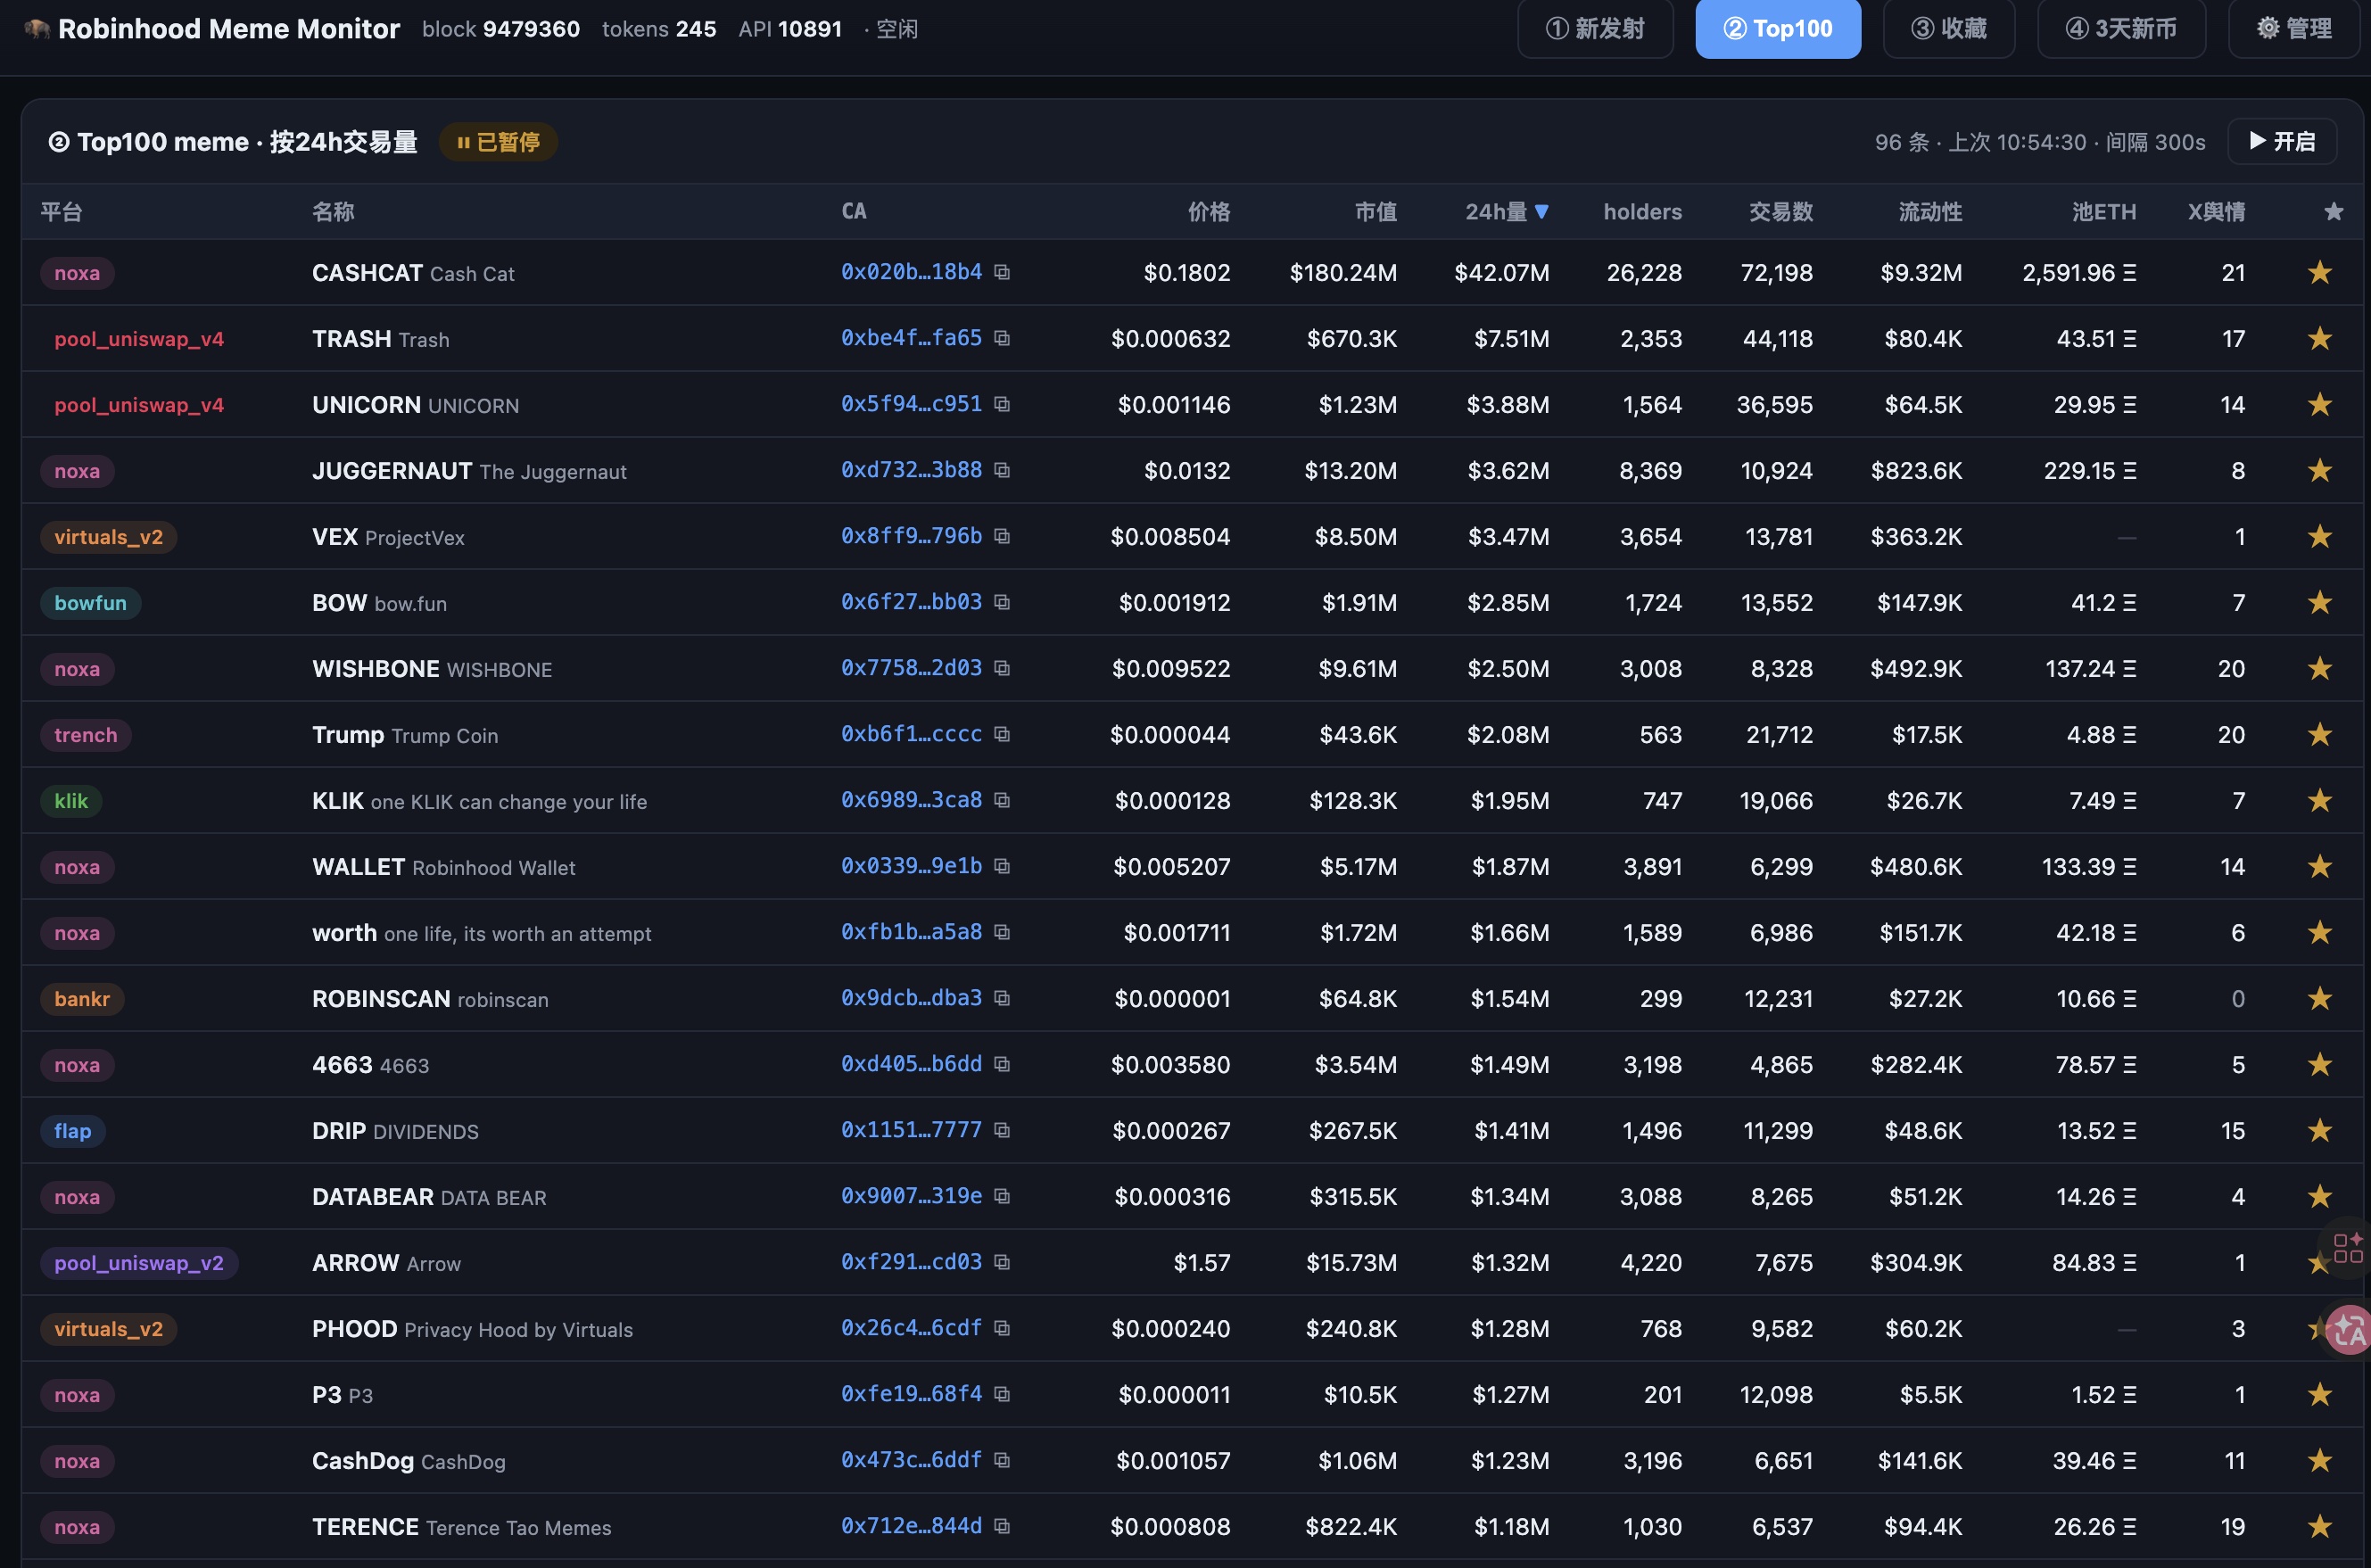
Task: Open CA link 0x6f27…bb03
Action: click(x=911, y=602)
